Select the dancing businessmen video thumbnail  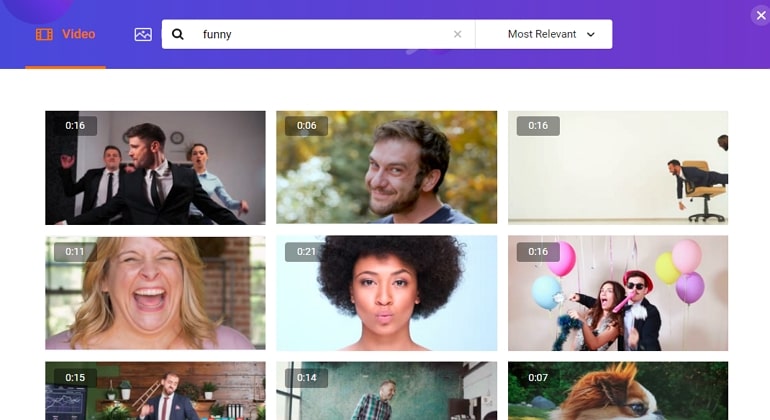pyautogui.click(x=155, y=168)
